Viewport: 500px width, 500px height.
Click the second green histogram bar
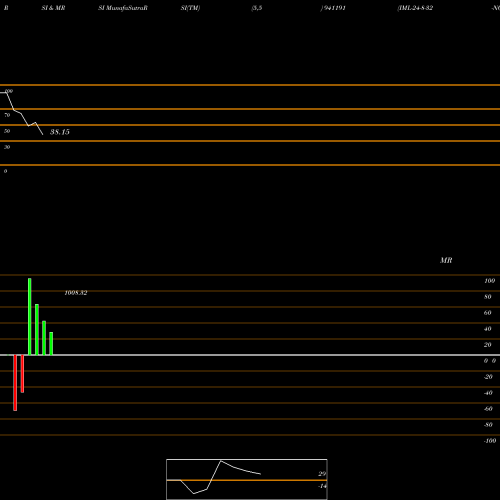click(x=37, y=330)
